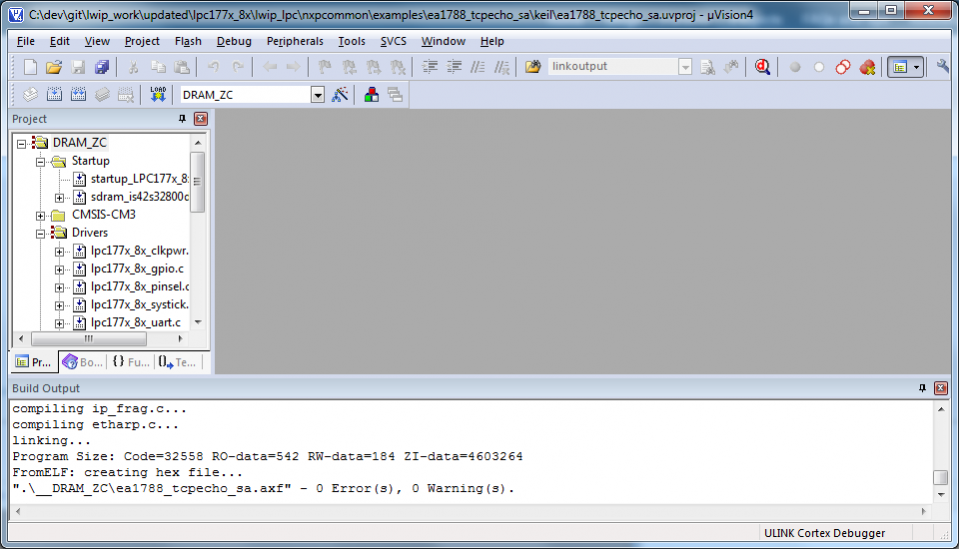Save all files via toolbar
The image size is (959, 549).
coord(102,67)
